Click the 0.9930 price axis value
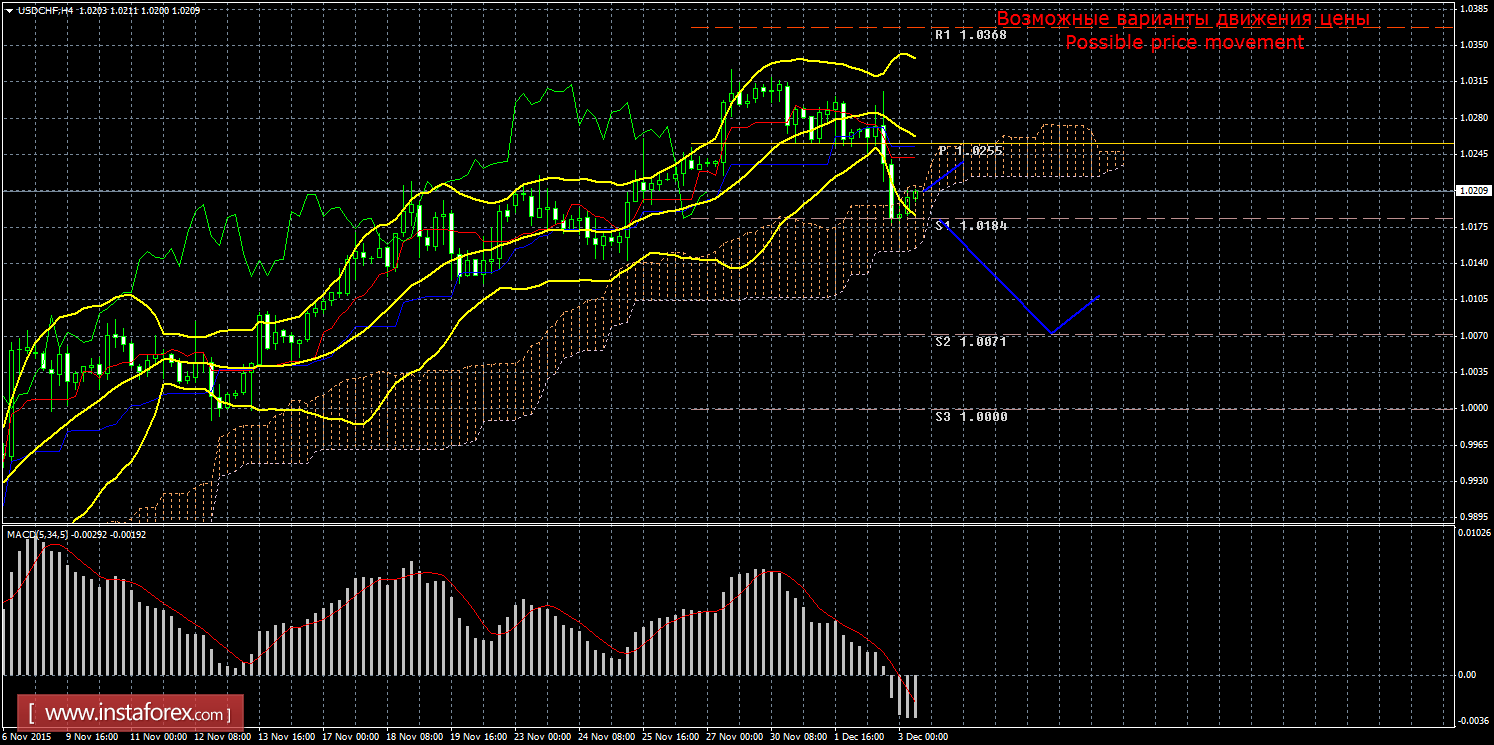Image resolution: width=1494 pixels, height=745 pixels. (x=1472, y=481)
